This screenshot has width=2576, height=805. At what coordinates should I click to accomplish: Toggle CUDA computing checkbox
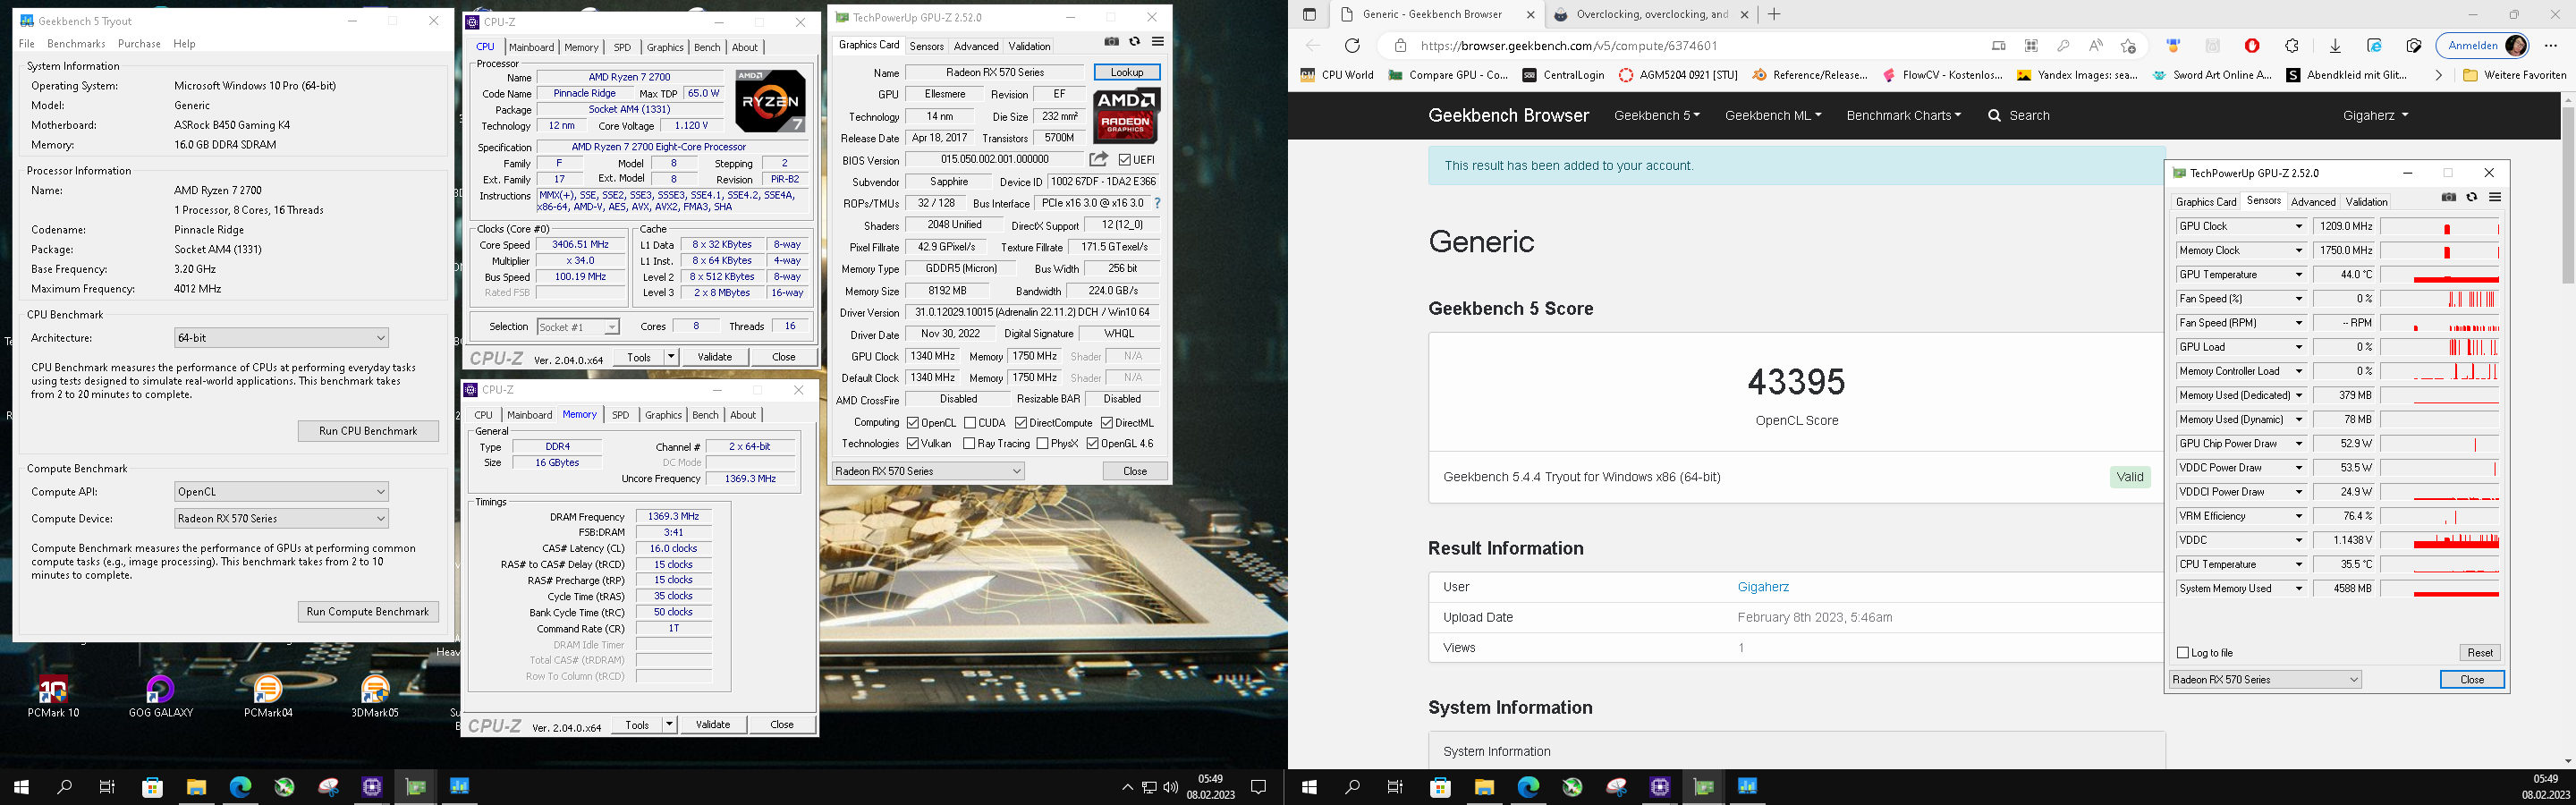[970, 423]
